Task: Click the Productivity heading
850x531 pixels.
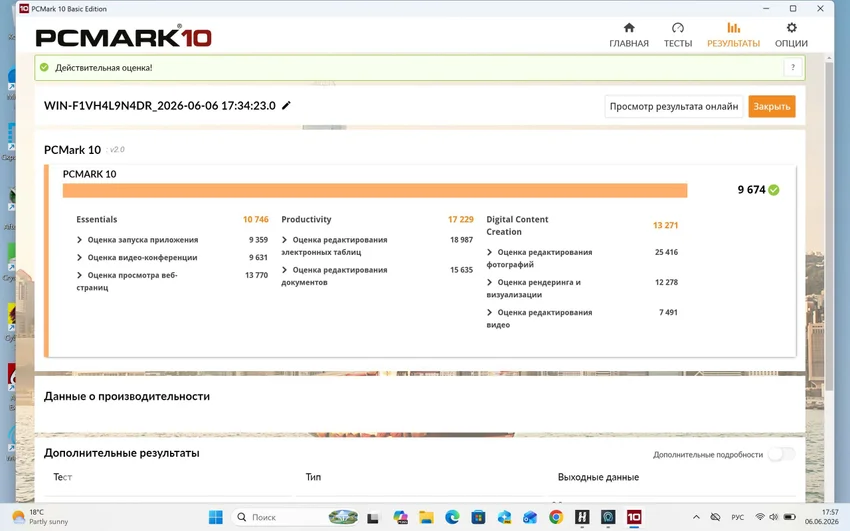Action: [x=306, y=219]
